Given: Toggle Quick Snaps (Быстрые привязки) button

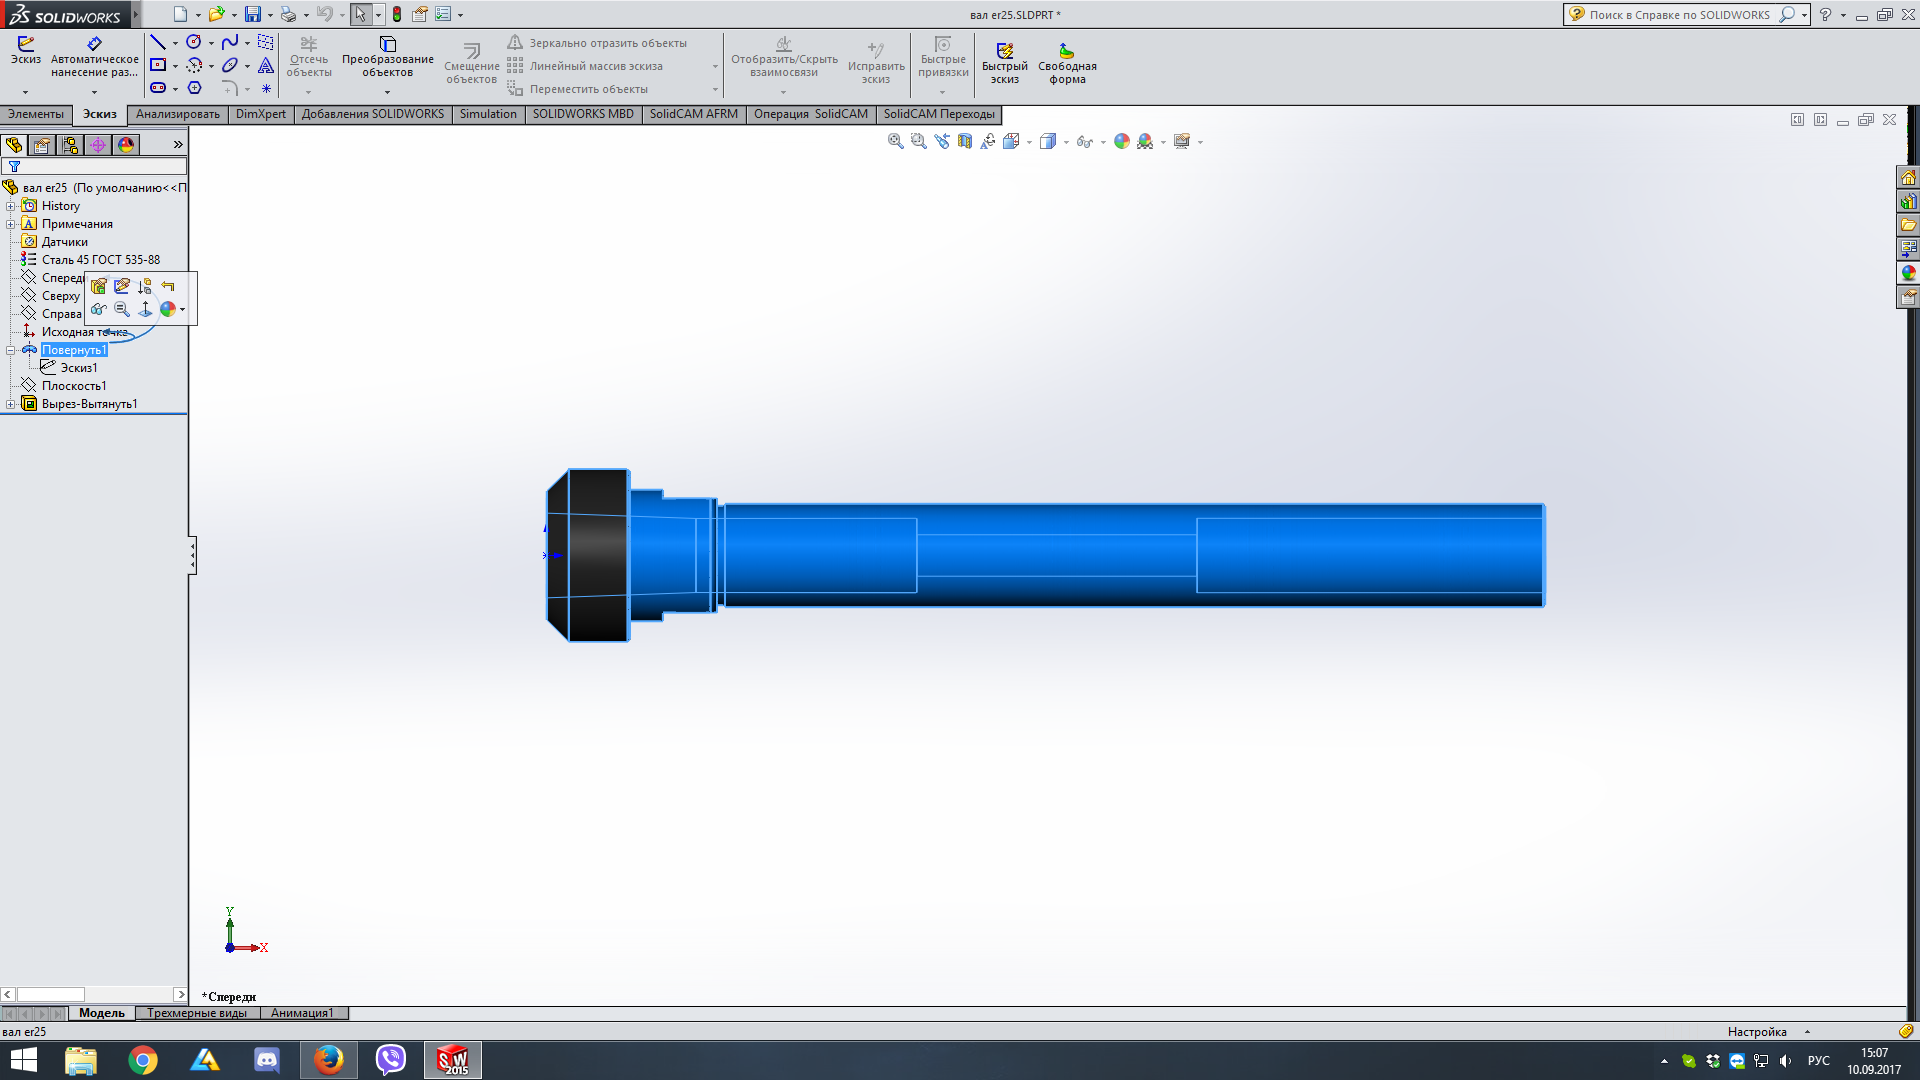Looking at the screenshot, I should pos(943,58).
